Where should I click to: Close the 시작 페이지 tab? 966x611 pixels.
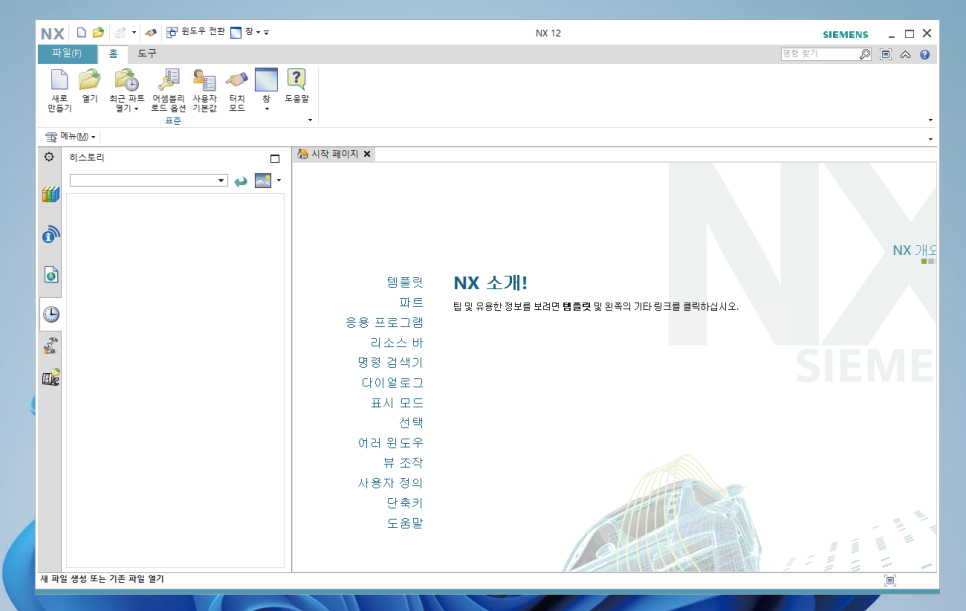point(367,154)
